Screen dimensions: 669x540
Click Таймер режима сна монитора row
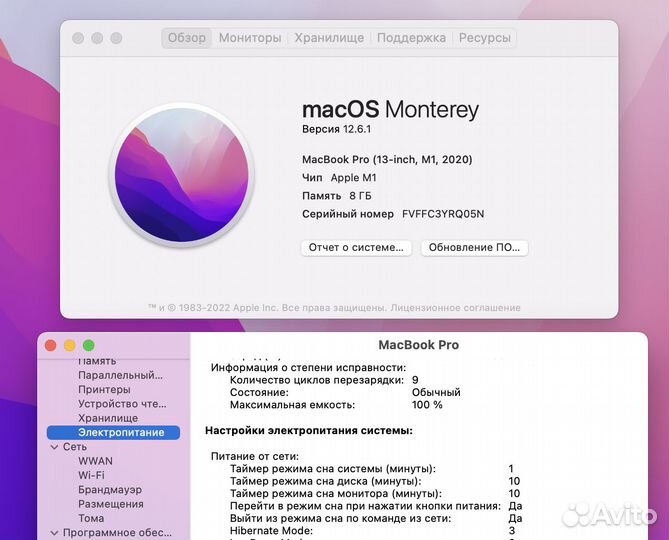click(375, 494)
